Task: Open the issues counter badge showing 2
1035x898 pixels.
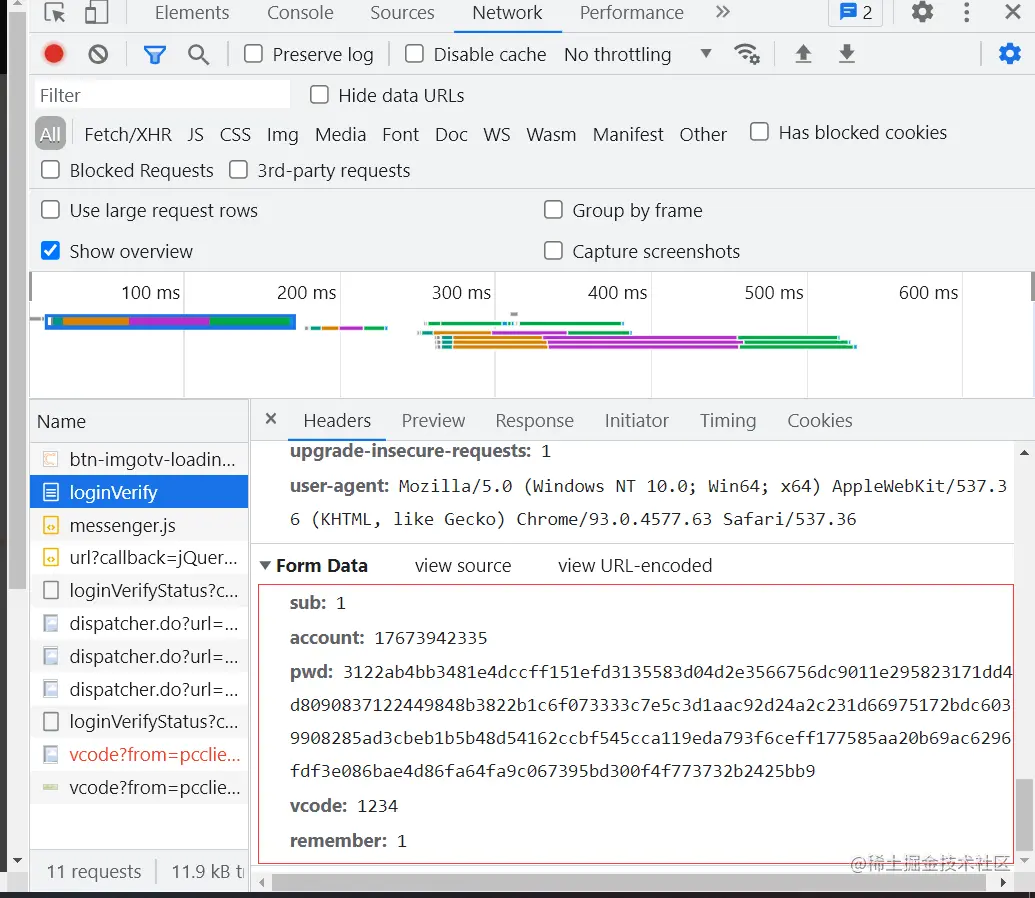Action: click(855, 12)
